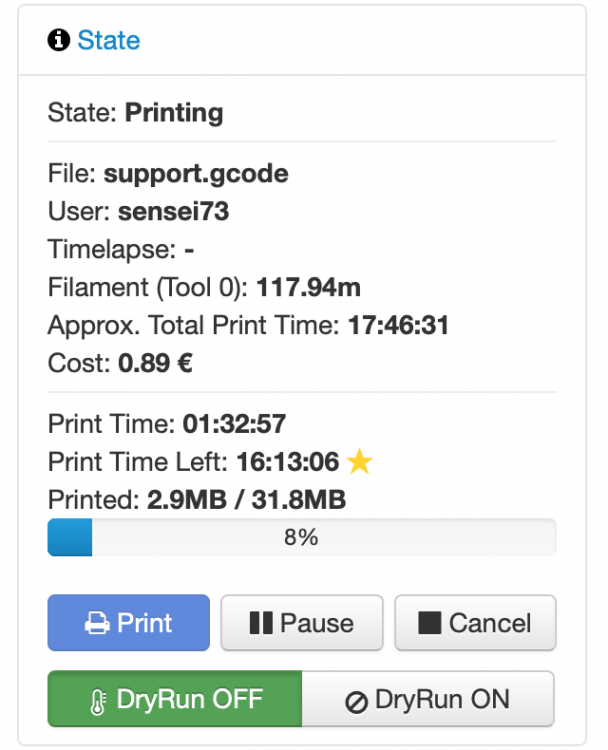This screenshot has width=608, height=750.
Task: Click the printer icon on Print button
Action: [x=97, y=623]
